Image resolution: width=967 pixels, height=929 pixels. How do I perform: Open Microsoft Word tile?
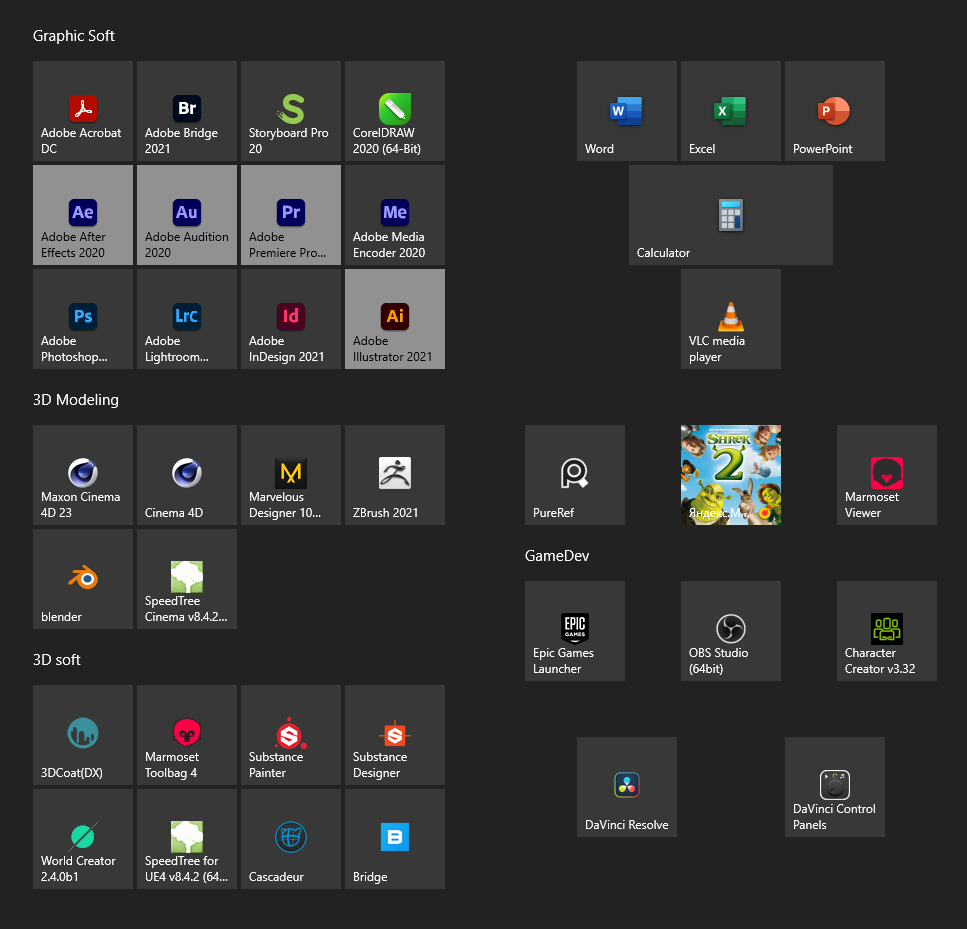point(627,111)
